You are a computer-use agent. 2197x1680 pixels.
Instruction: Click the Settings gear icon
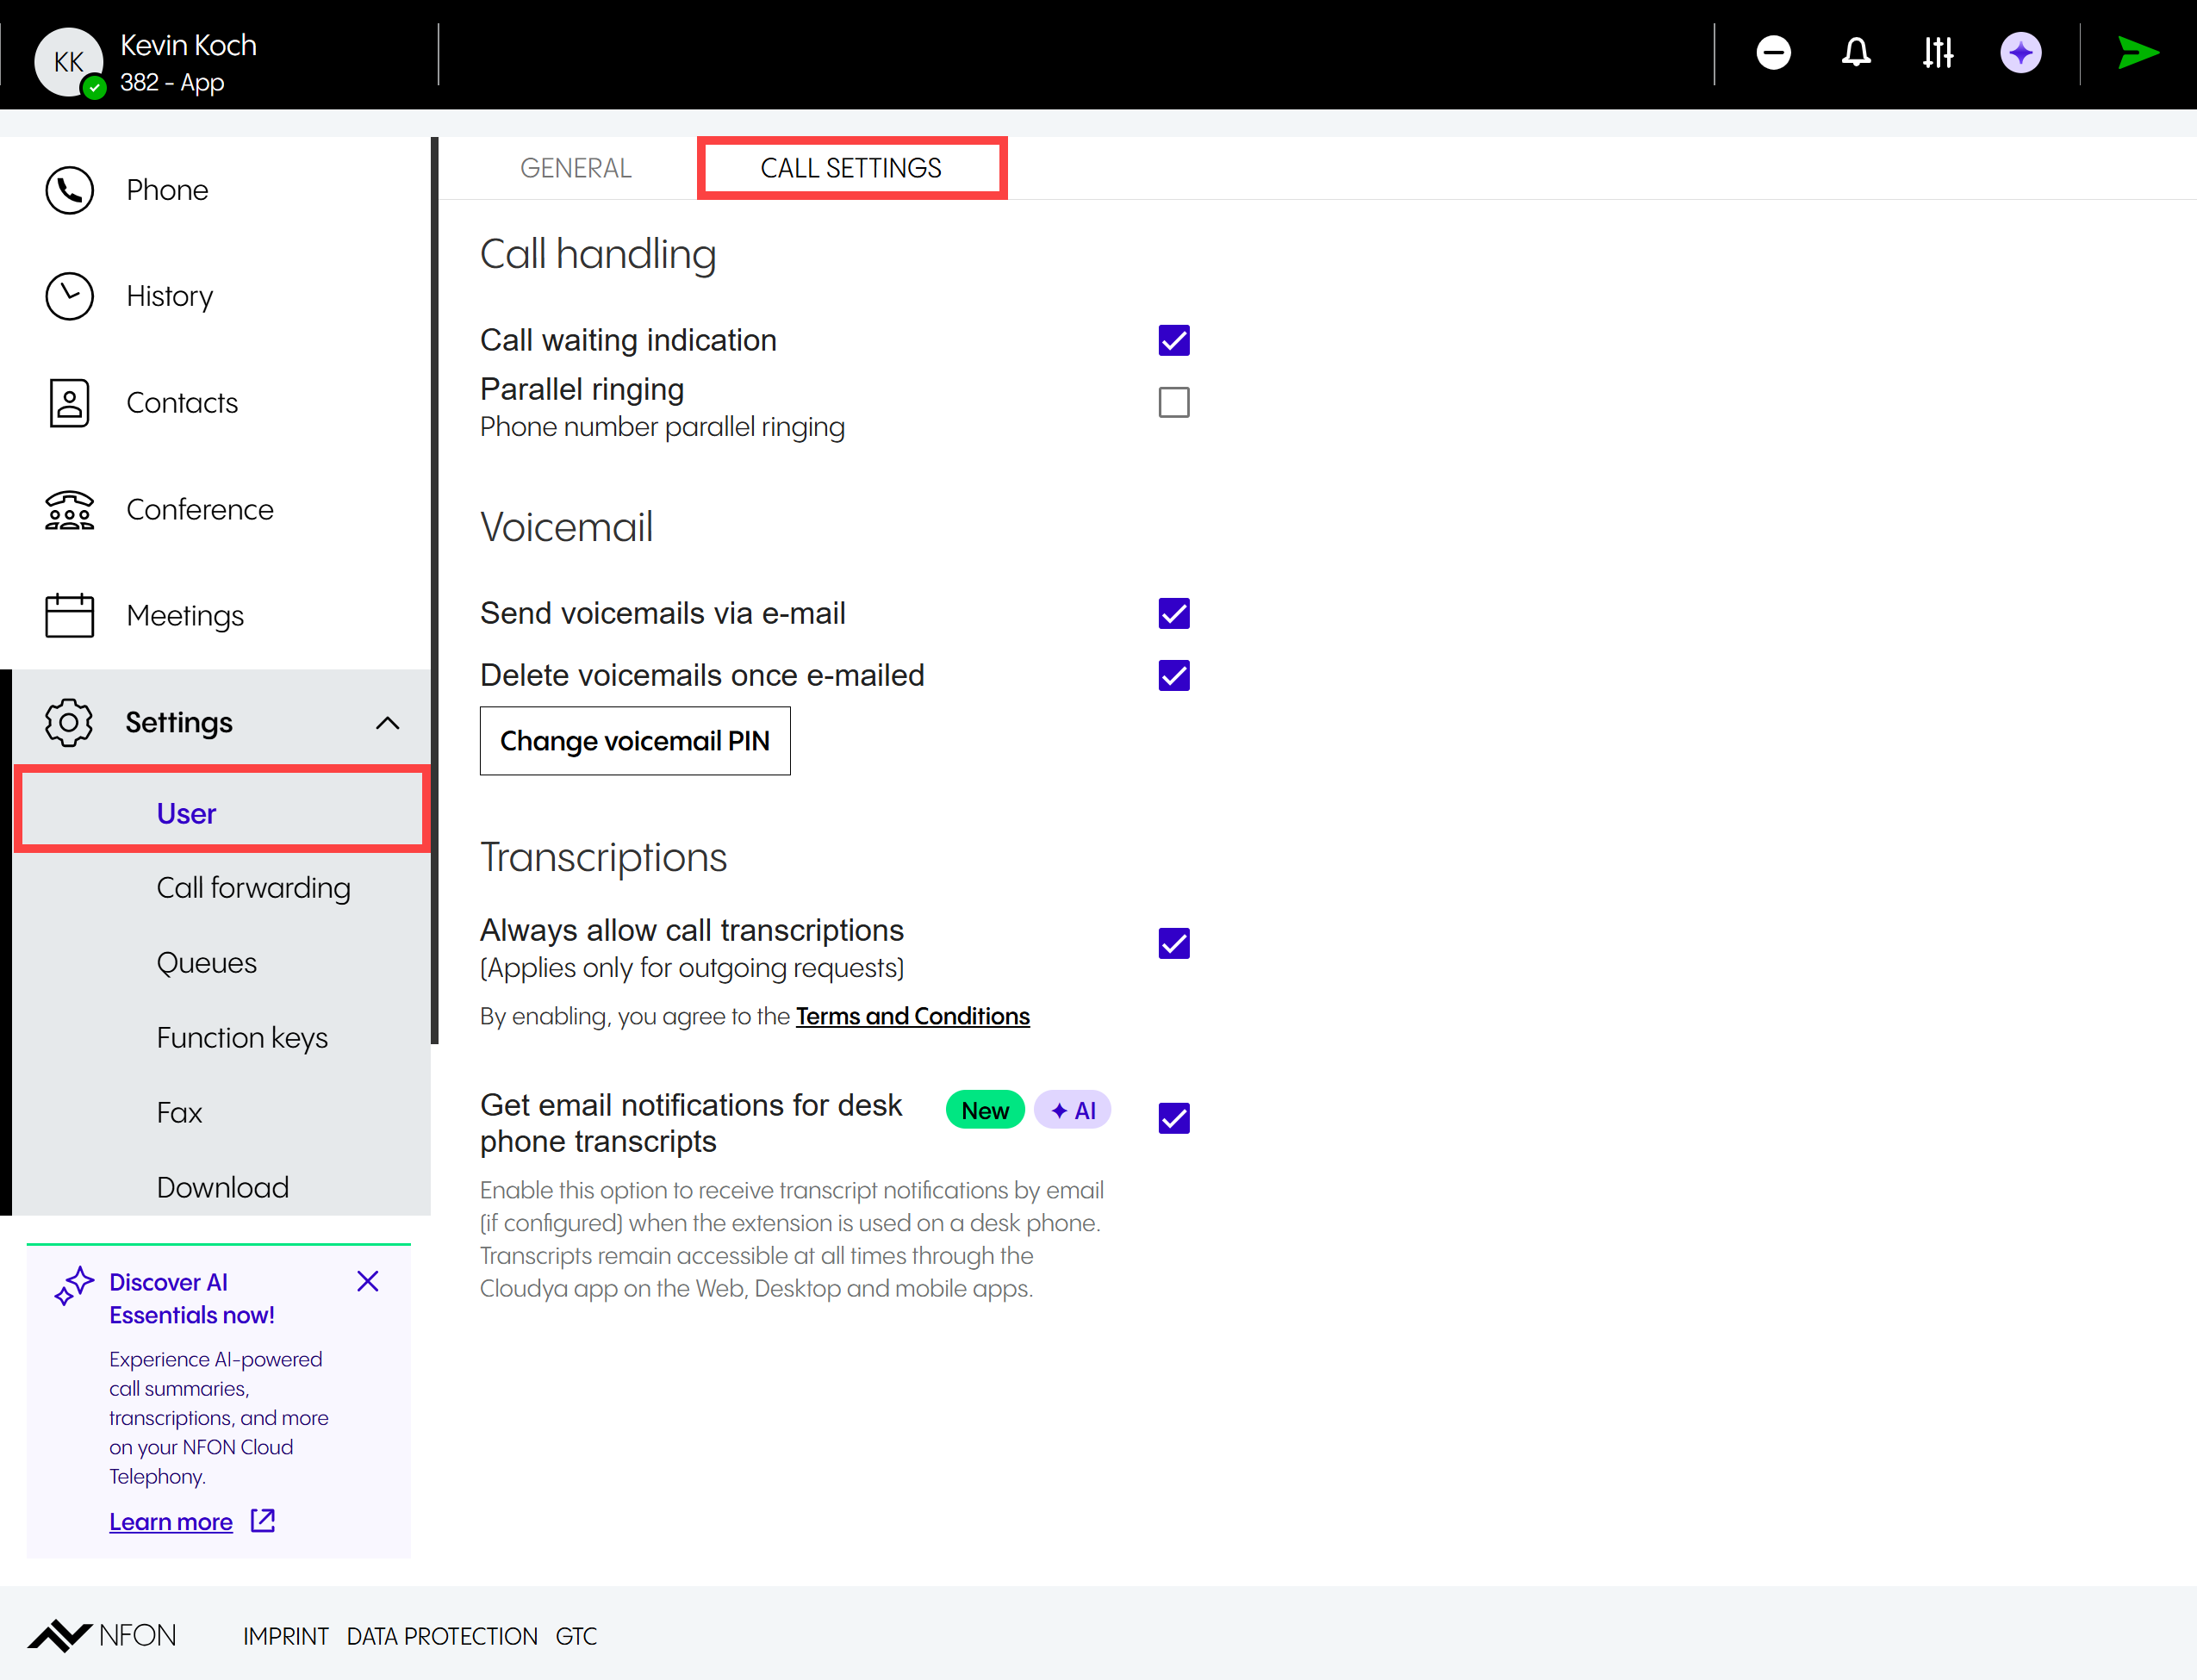pos(69,722)
